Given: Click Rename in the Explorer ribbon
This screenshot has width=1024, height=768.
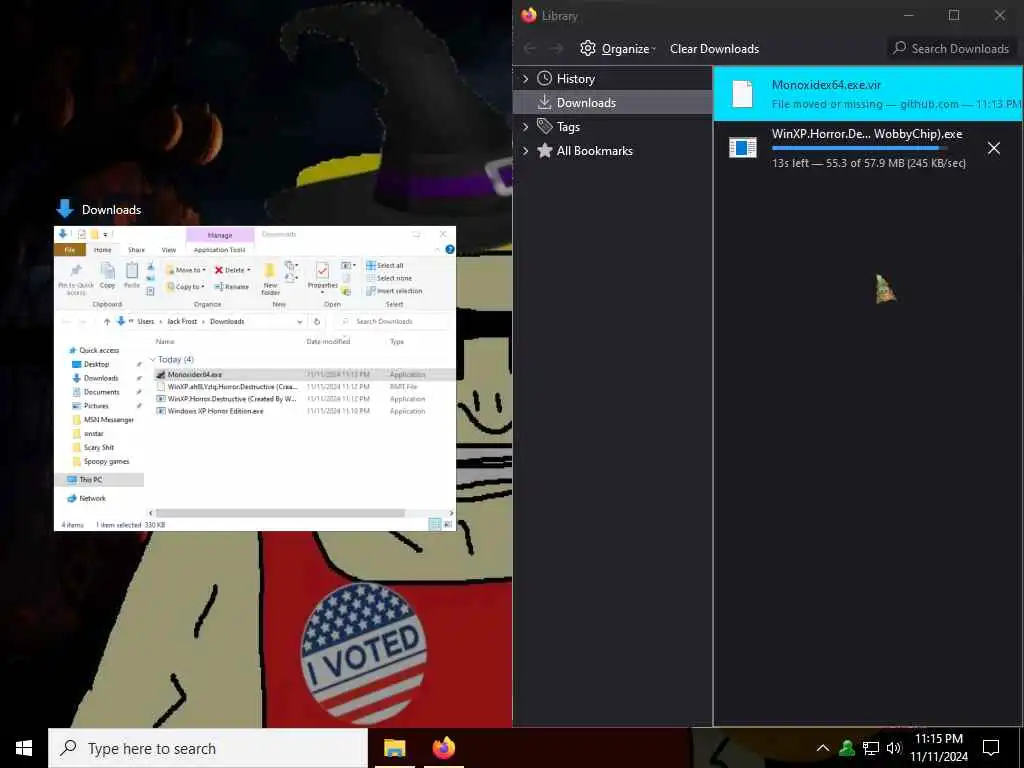Looking at the screenshot, I should coord(231,287).
